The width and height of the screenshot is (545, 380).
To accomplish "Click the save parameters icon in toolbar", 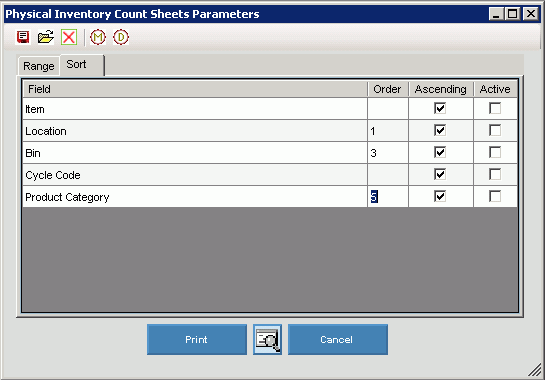I will coord(23,37).
